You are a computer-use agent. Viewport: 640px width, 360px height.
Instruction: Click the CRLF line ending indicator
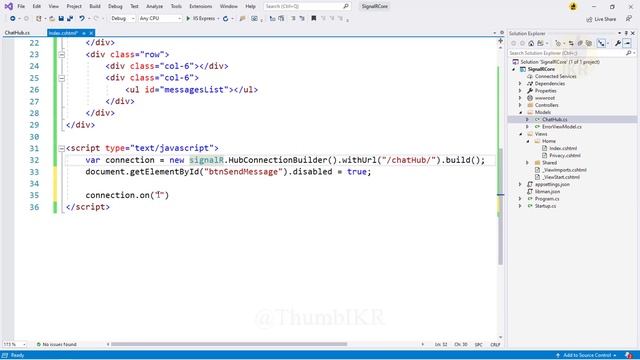[x=495, y=345]
